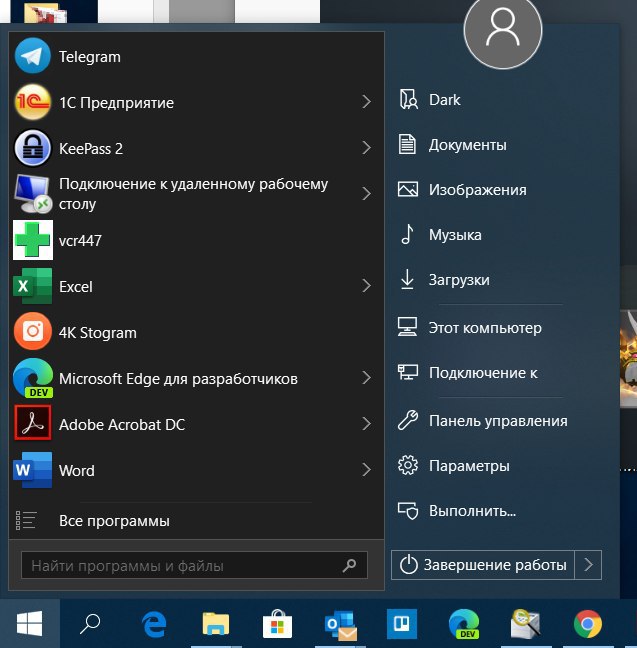Click the Windows Start button on taskbar
Image resolution: width=637 pixels, height=648 pixels.
click(x=29, y=623)
